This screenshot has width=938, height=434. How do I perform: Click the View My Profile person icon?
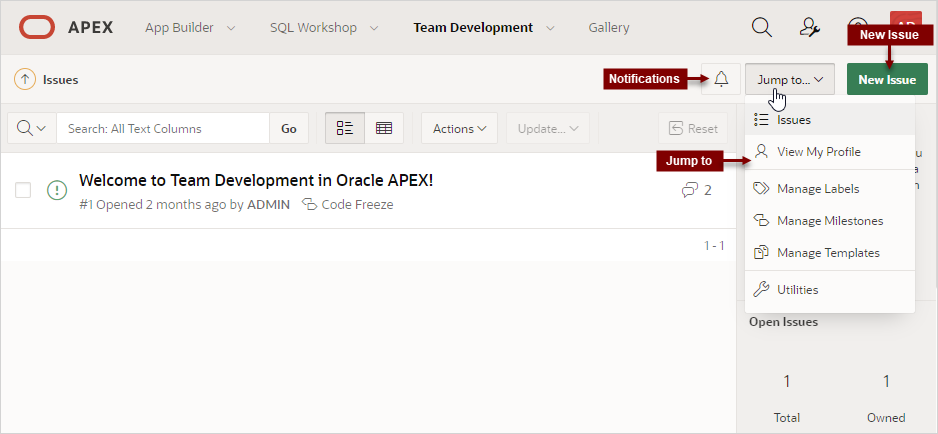[761, 151]
